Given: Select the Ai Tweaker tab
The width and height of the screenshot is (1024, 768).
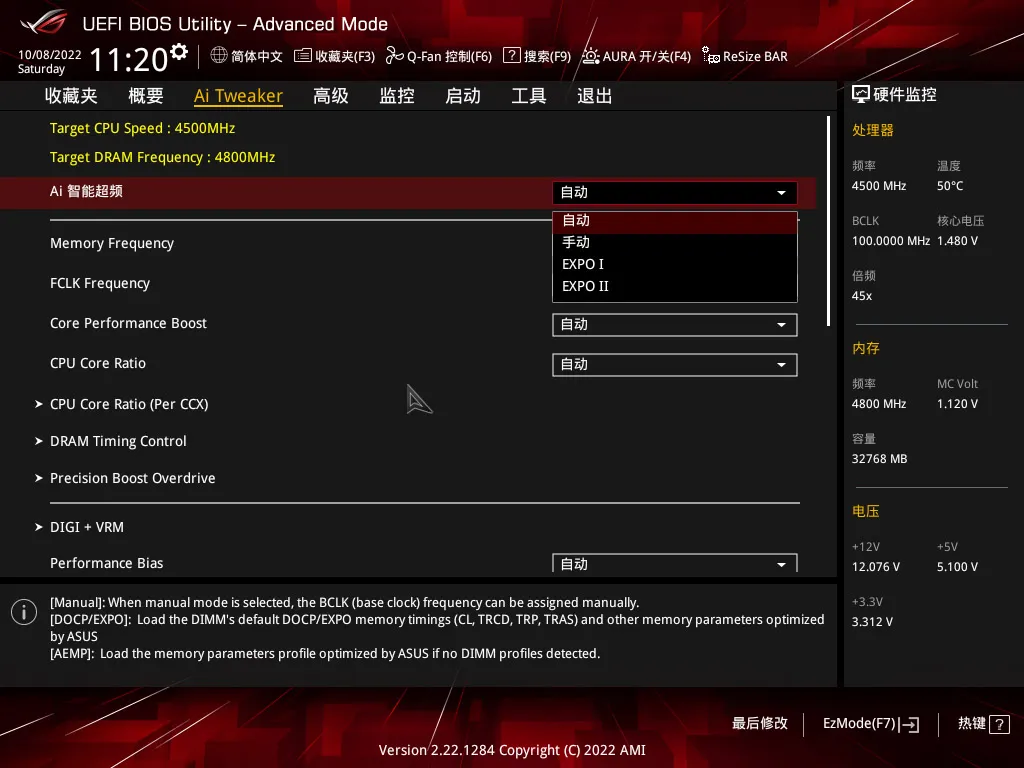Looking at the screenshot, I should (238, 96).
